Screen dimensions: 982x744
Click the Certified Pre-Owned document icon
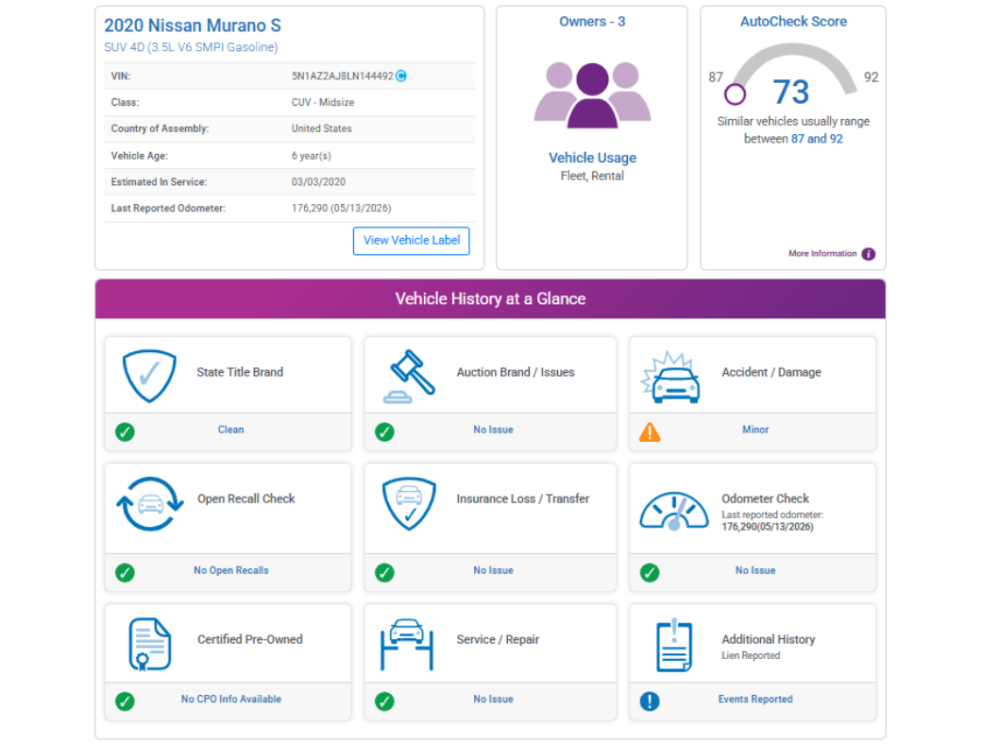click(150, 644)
